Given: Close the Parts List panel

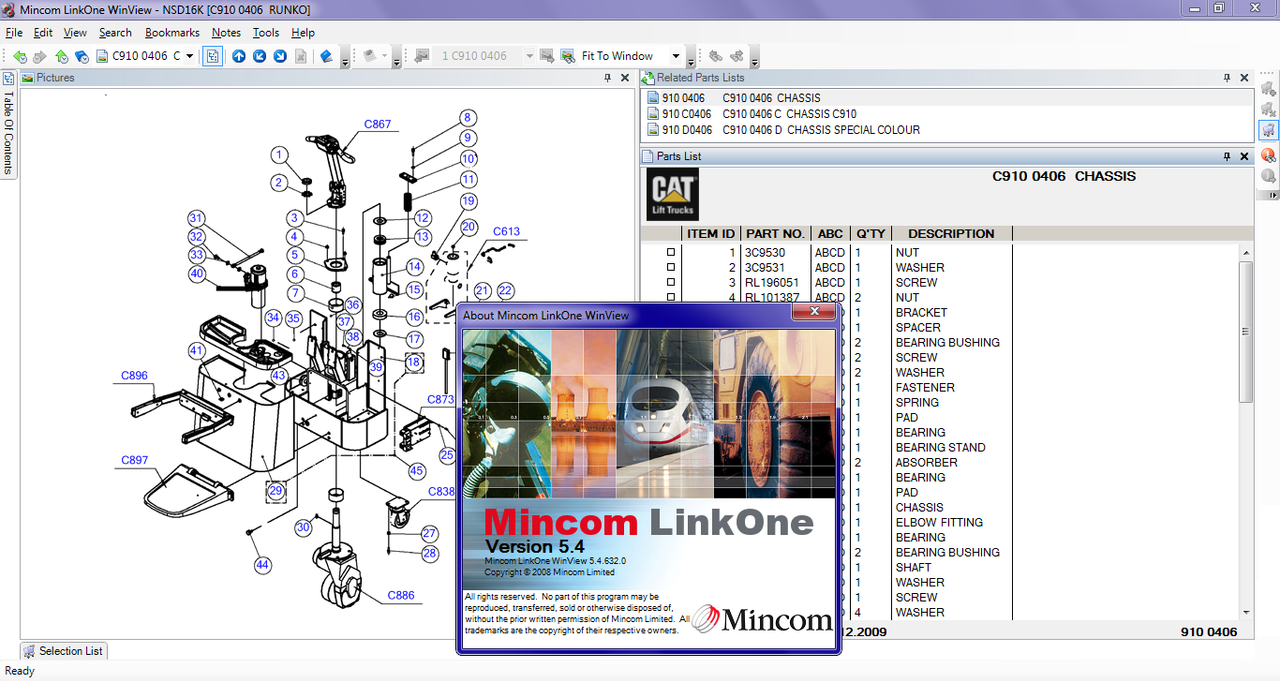Looking at the screenshot, I should tap(1244, 157).
